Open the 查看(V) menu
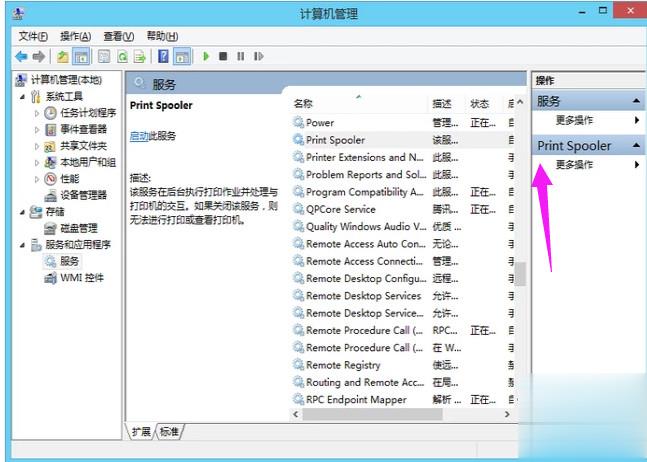This screenshot has height=462, width=647. tap(119, 36)
